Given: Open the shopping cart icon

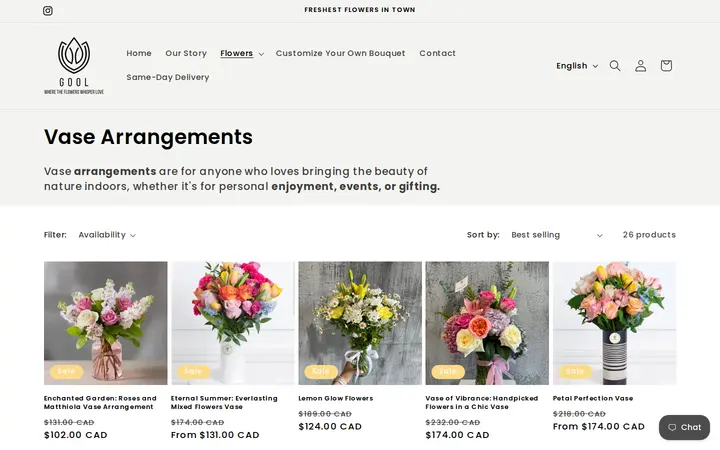Looking at the screenshot, I should pyautogui.click(x=666, y=66).
